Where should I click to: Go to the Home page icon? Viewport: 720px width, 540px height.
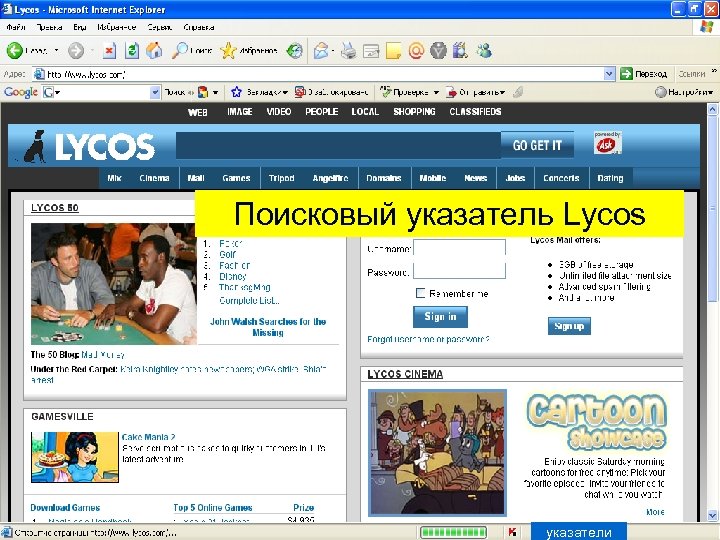[x=154, y=51]
